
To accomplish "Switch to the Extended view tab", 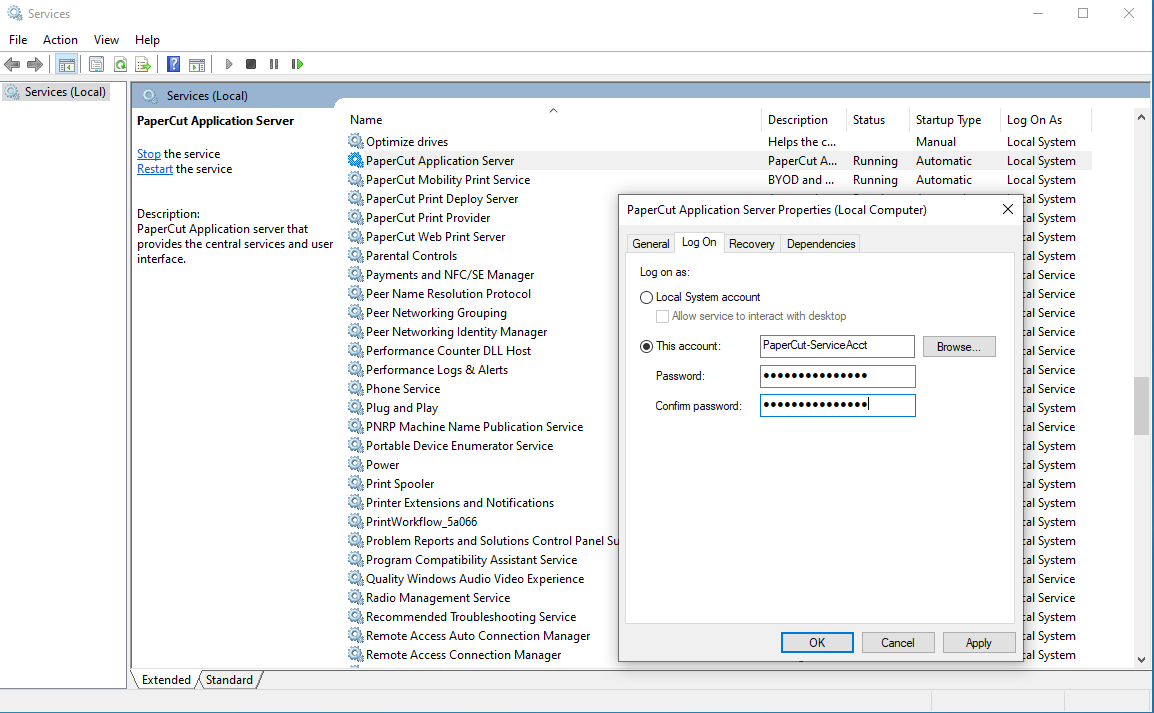I will [166, 680].
